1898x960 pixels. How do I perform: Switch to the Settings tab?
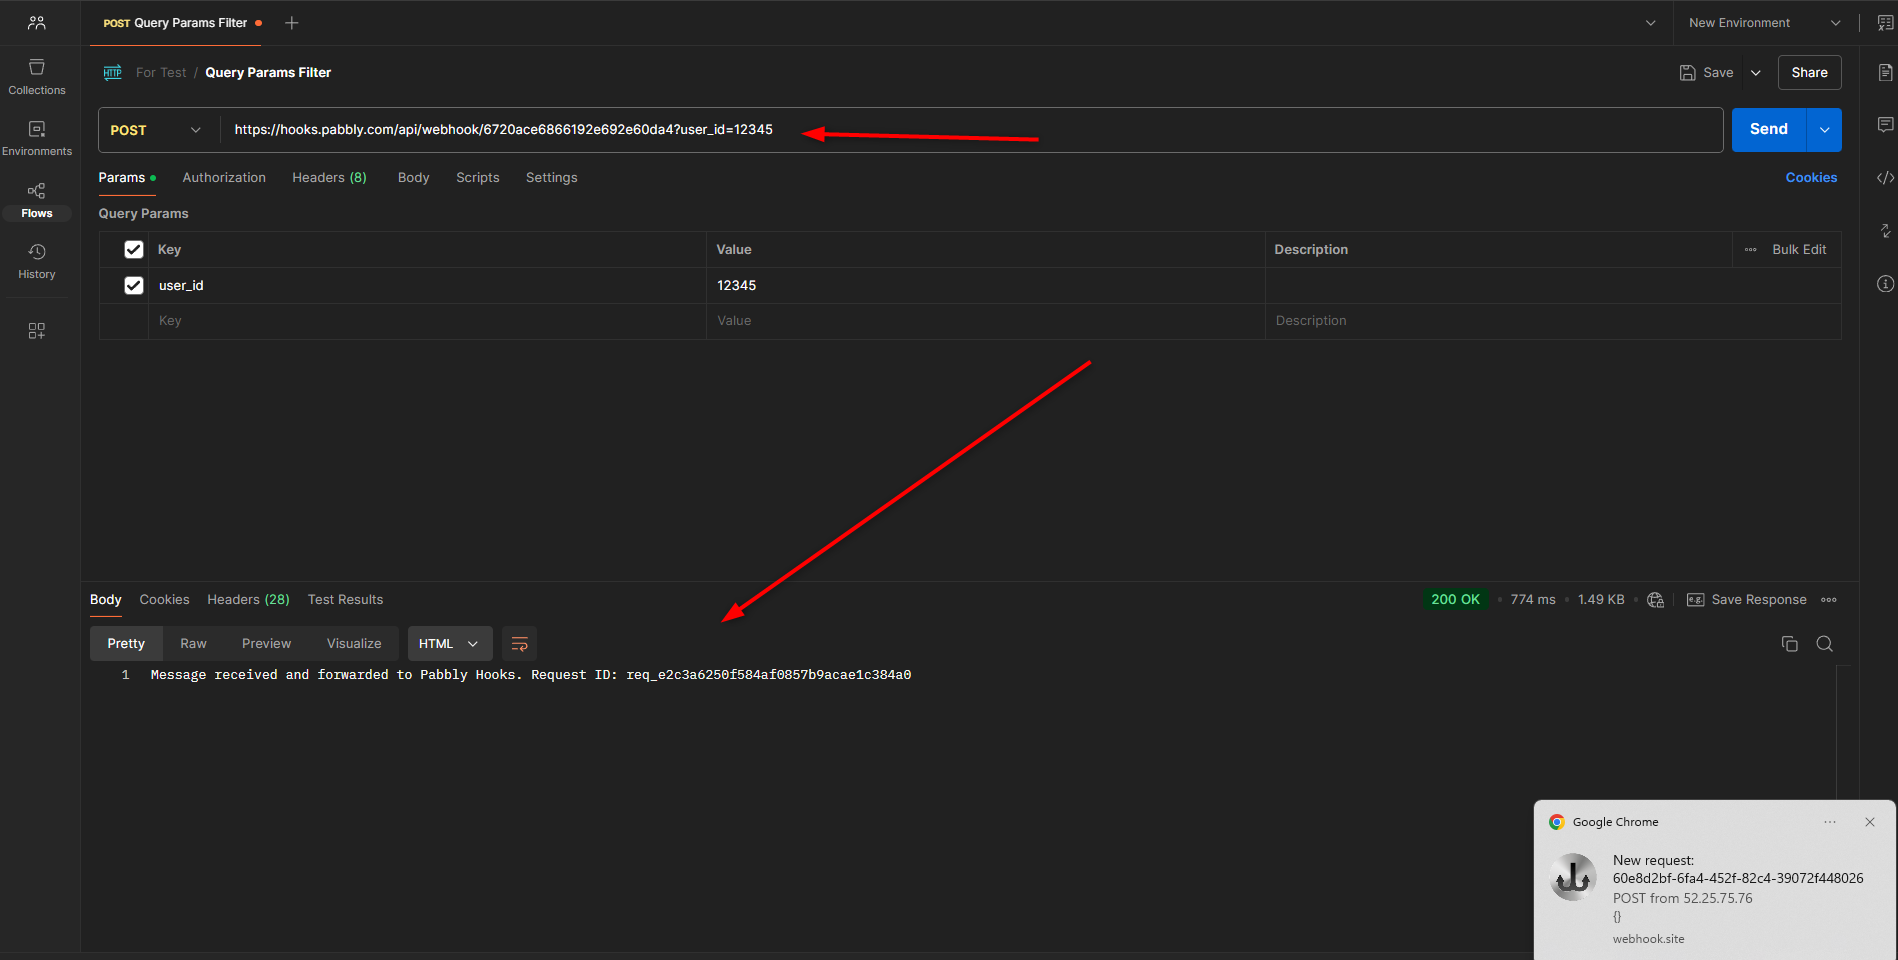coord(552,178)
